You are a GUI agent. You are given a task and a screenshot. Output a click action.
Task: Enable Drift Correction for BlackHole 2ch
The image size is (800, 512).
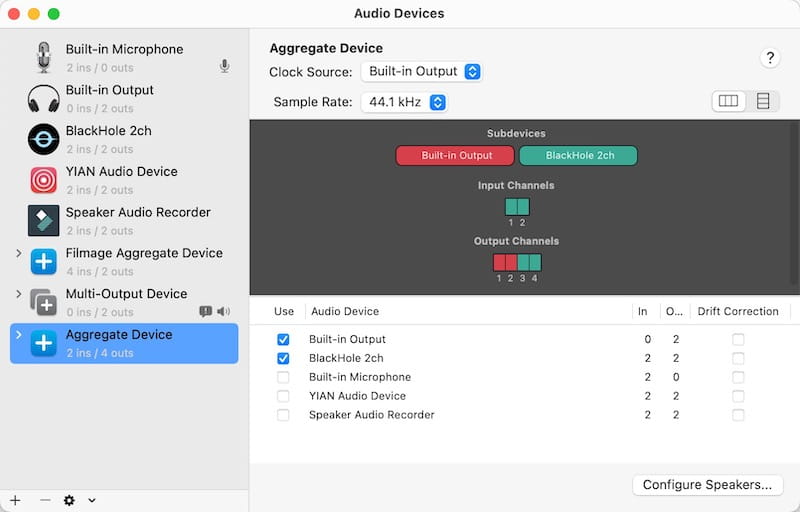click(x=738, y=359)
